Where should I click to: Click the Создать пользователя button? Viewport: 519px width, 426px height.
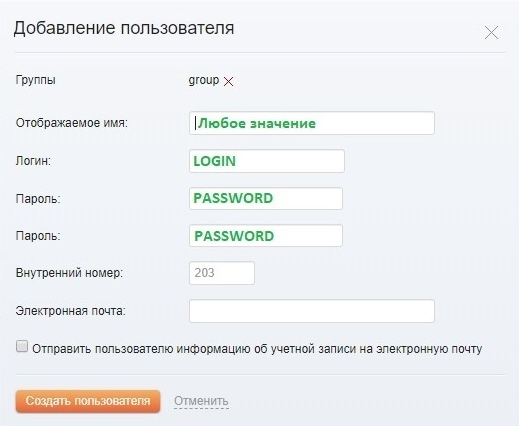point(88,401)
